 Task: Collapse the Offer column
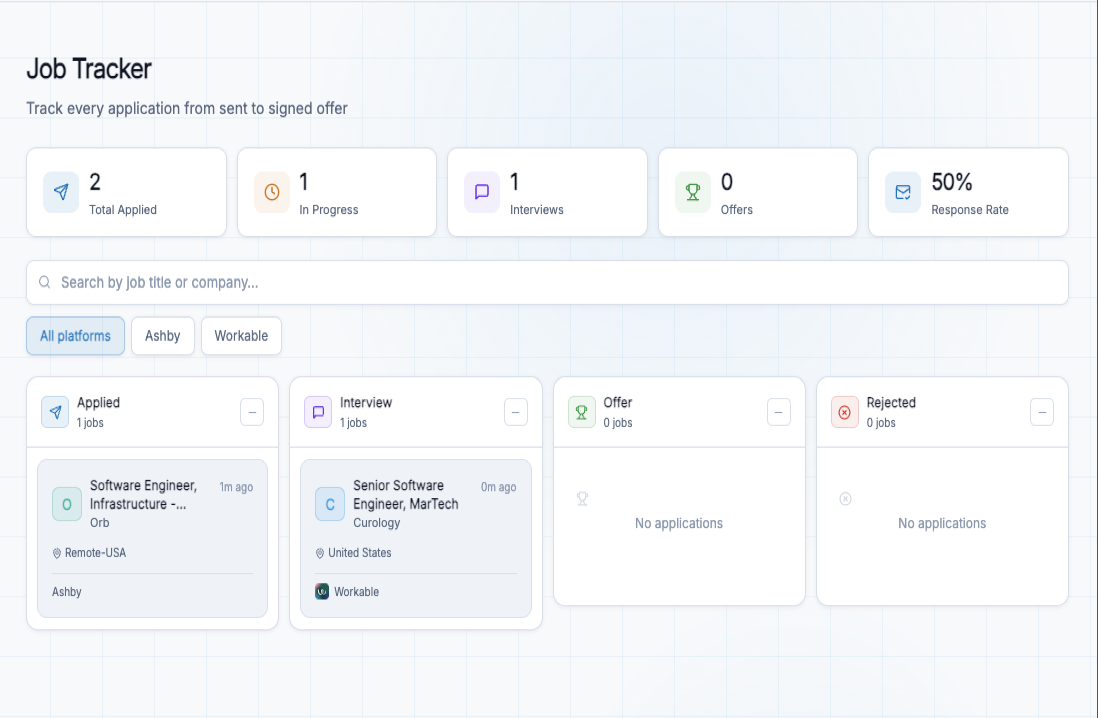click(779, 412)
